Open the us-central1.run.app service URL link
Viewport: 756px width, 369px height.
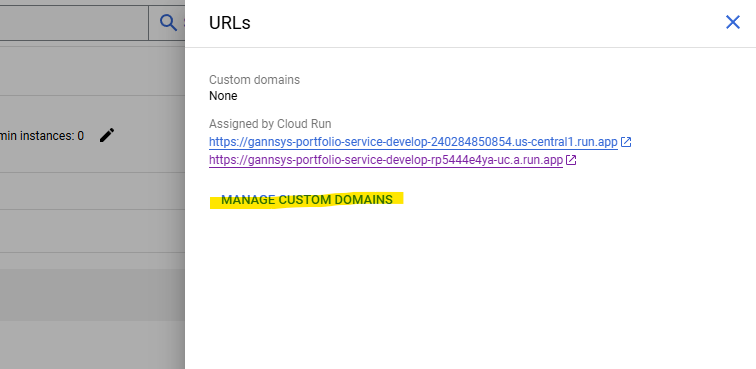413,142
